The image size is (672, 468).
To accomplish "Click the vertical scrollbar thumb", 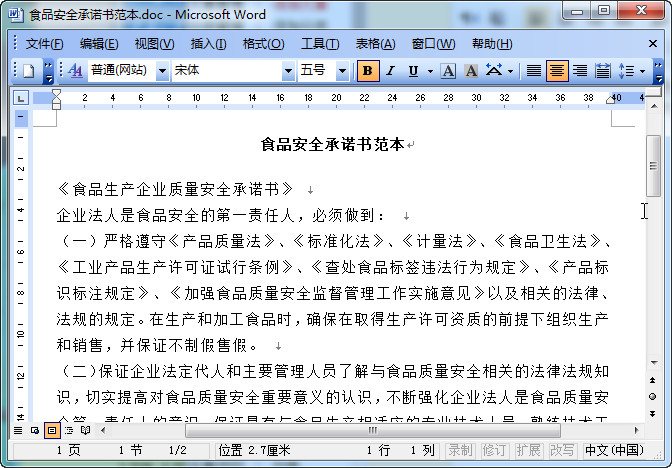I will coord(653,166).
